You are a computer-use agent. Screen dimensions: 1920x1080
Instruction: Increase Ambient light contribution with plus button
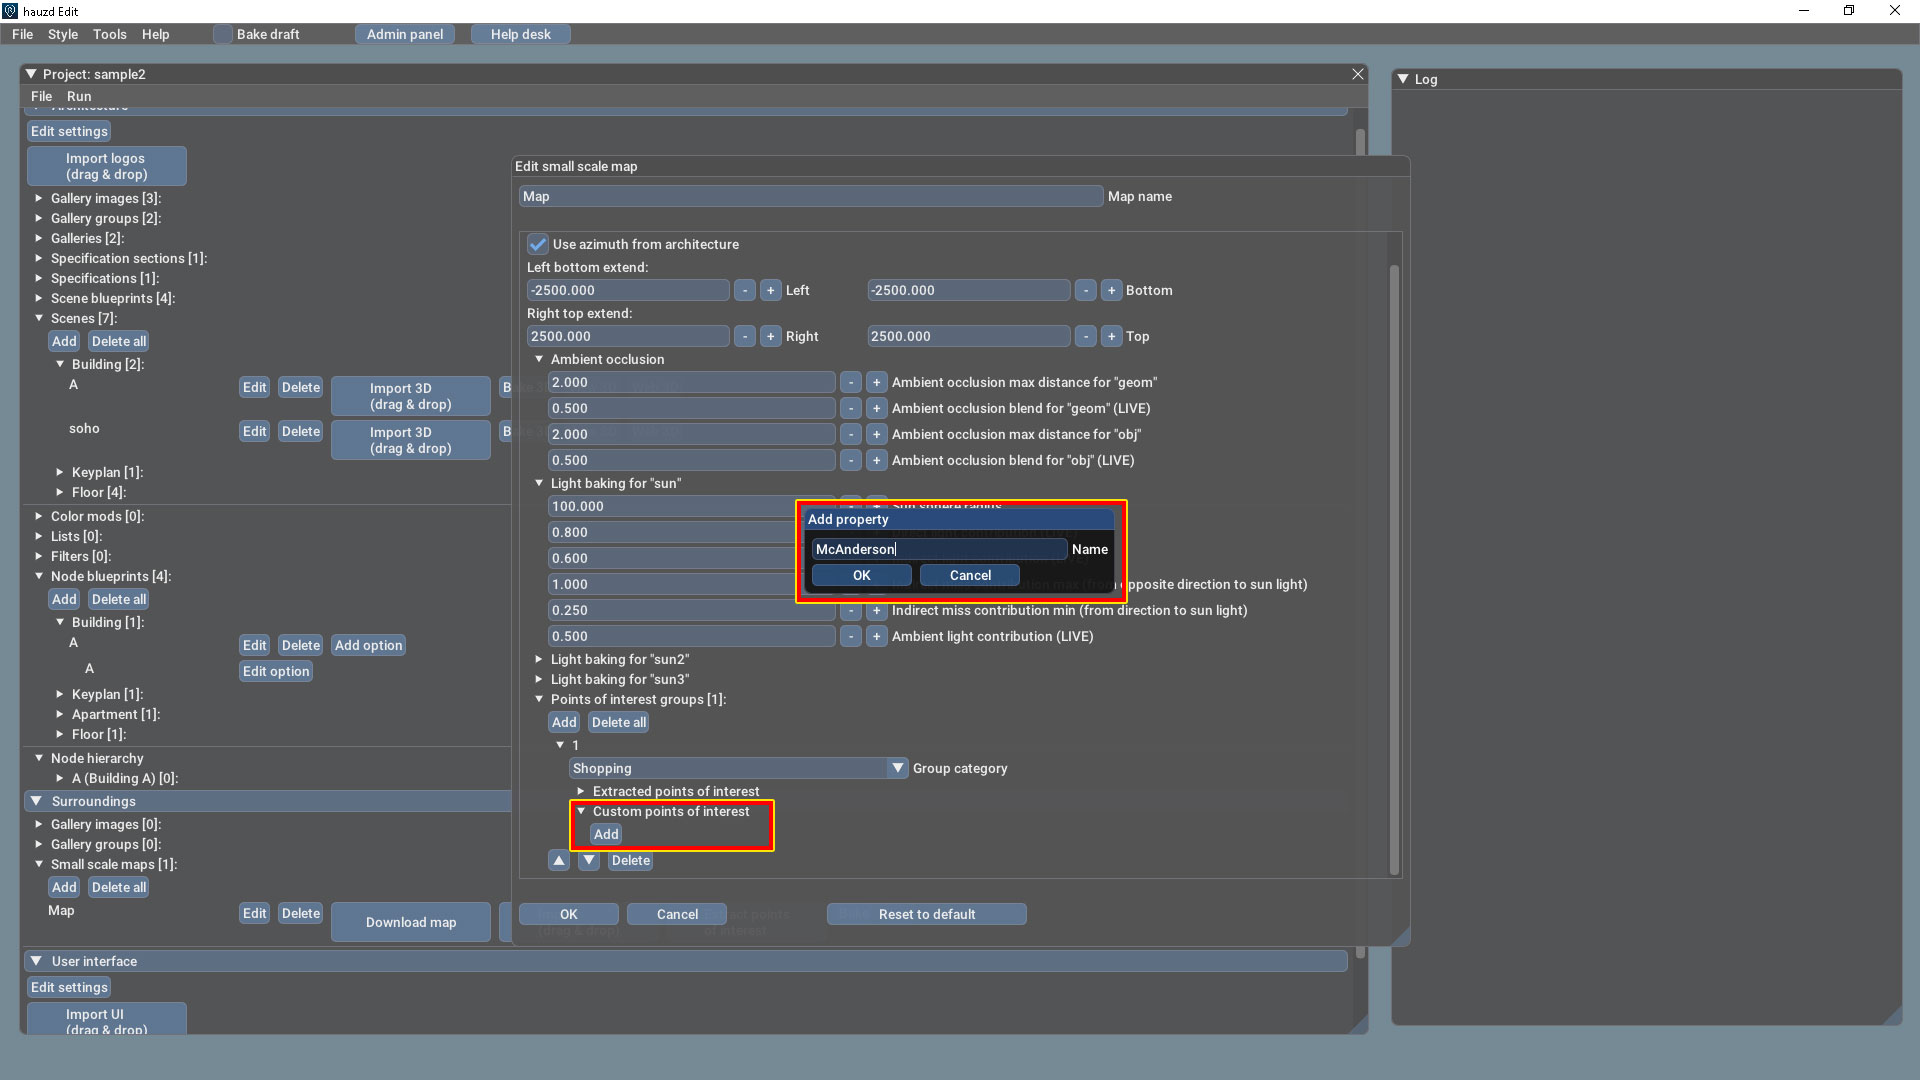[x=876, y=636]
